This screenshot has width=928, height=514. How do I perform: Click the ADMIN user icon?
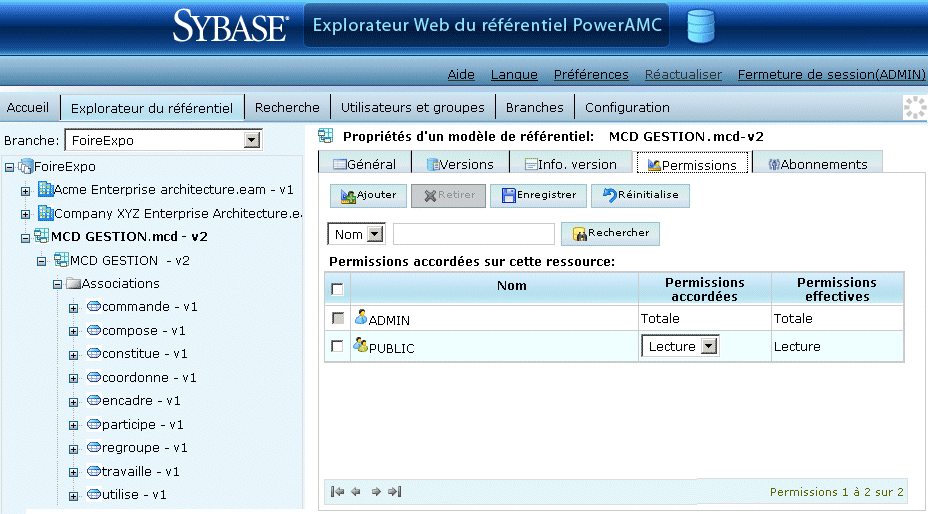(360, 317)
